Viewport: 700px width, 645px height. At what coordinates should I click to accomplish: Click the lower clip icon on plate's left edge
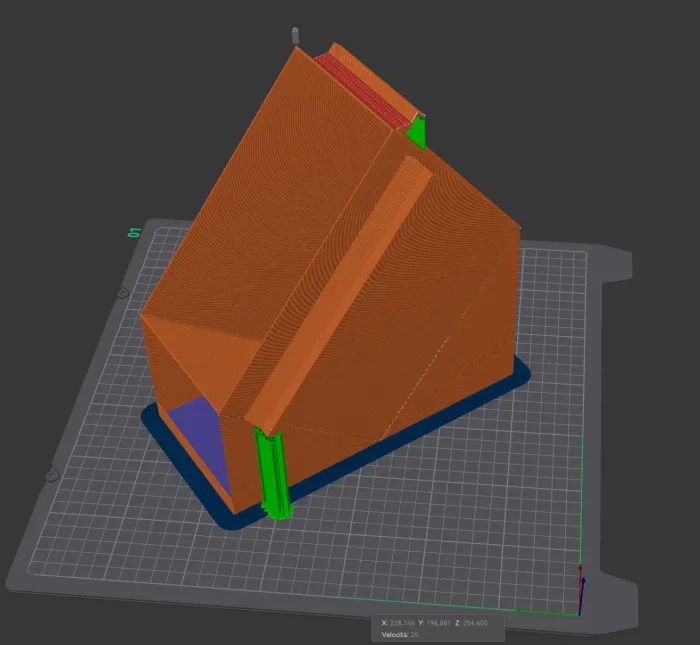[x=51, y=474]
